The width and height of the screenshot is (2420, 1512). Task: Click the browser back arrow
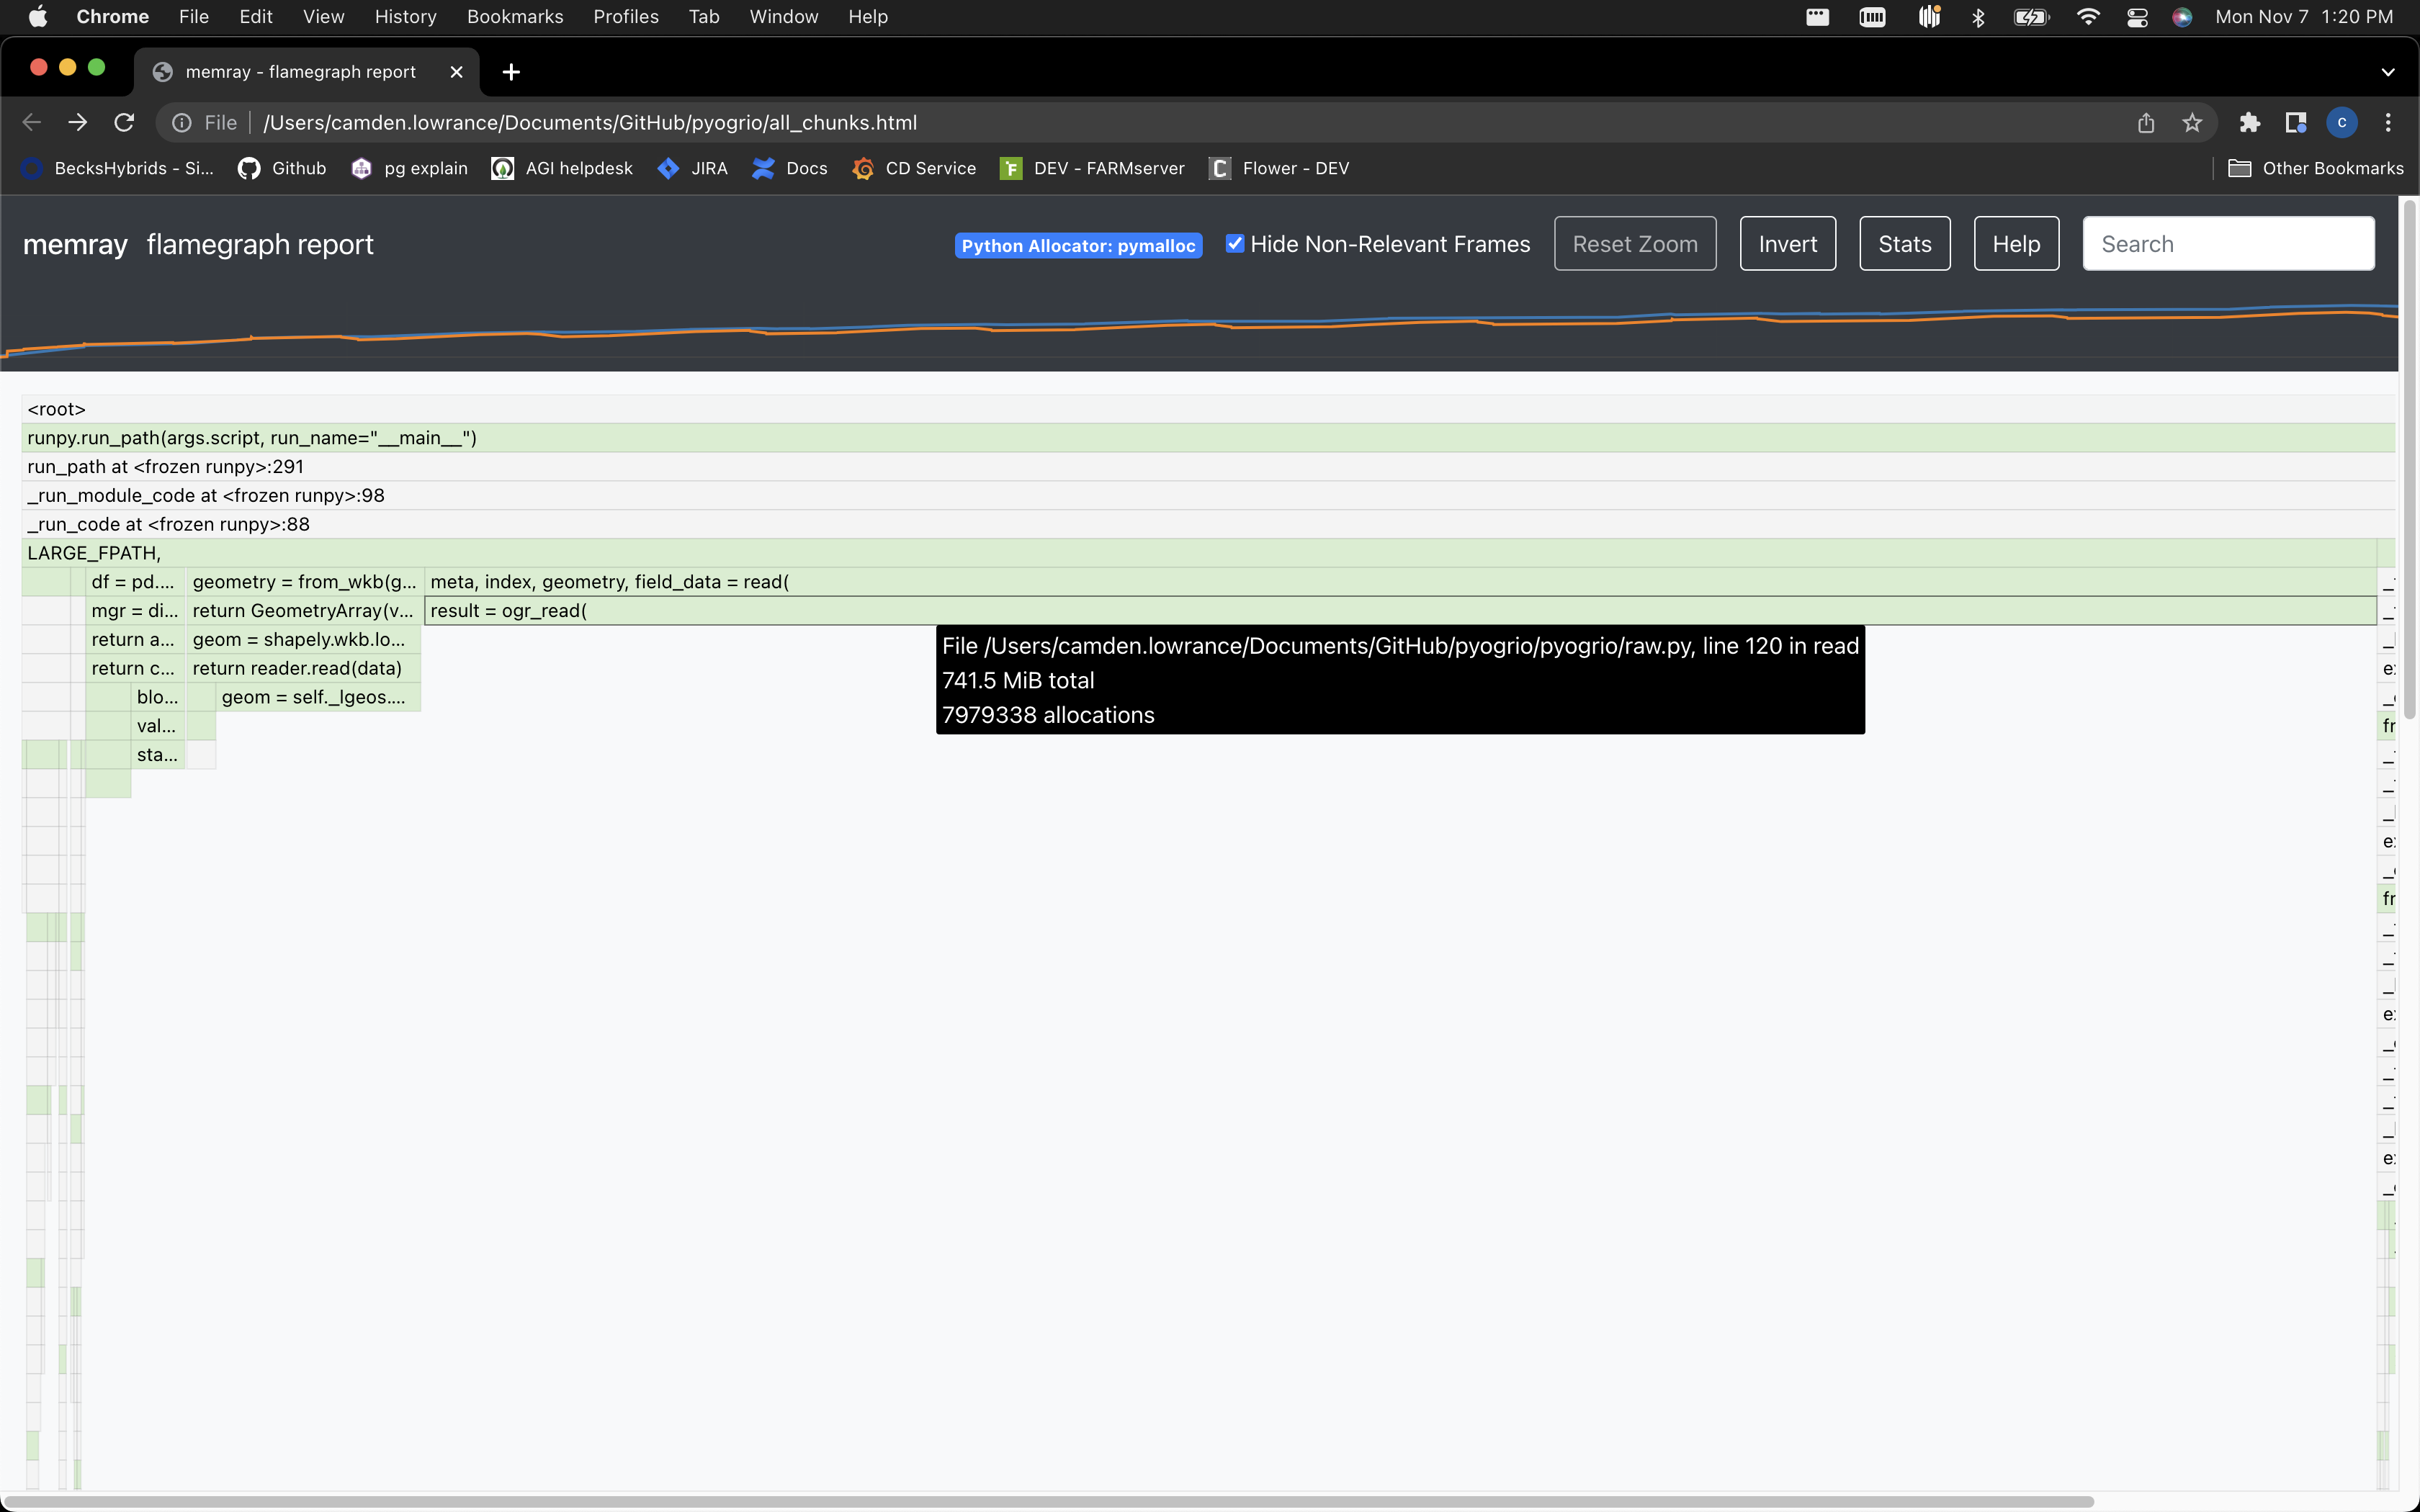[32, 122]
